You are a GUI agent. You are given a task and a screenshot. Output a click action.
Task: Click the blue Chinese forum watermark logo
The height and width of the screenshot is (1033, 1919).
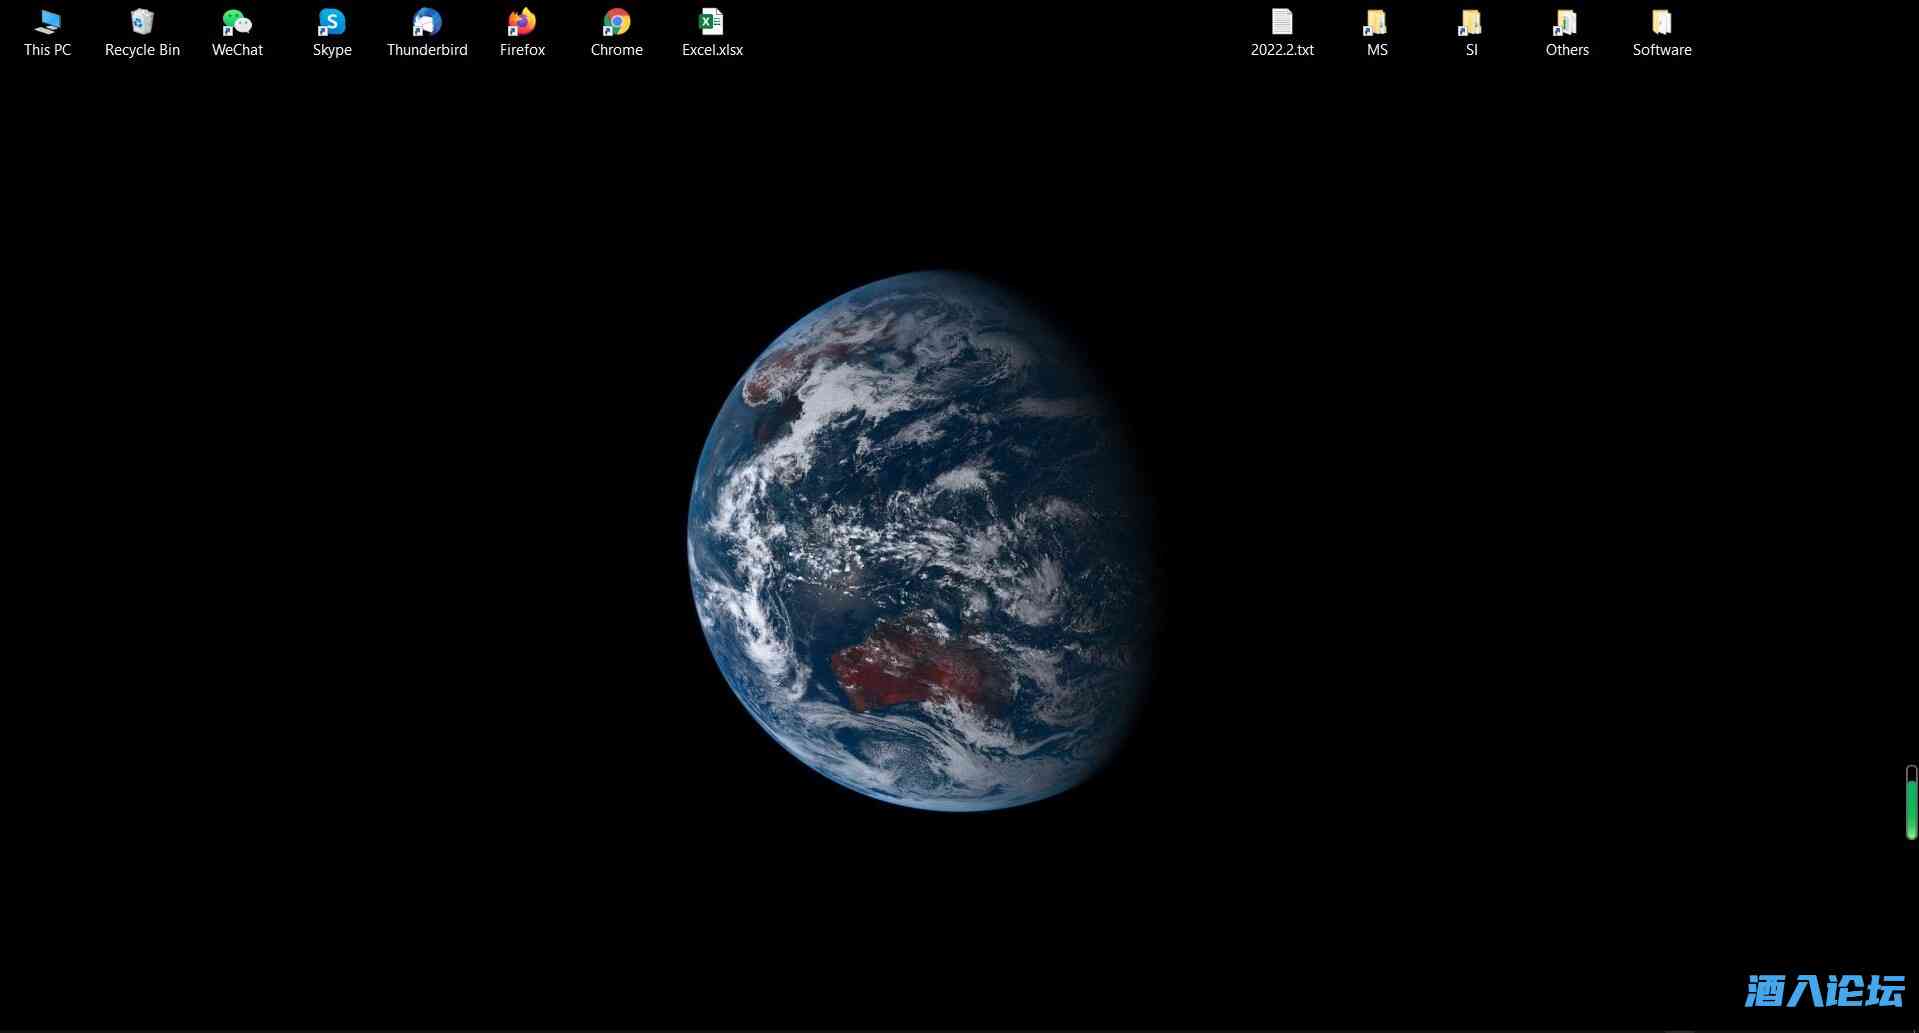click(x=1824, y=991)
